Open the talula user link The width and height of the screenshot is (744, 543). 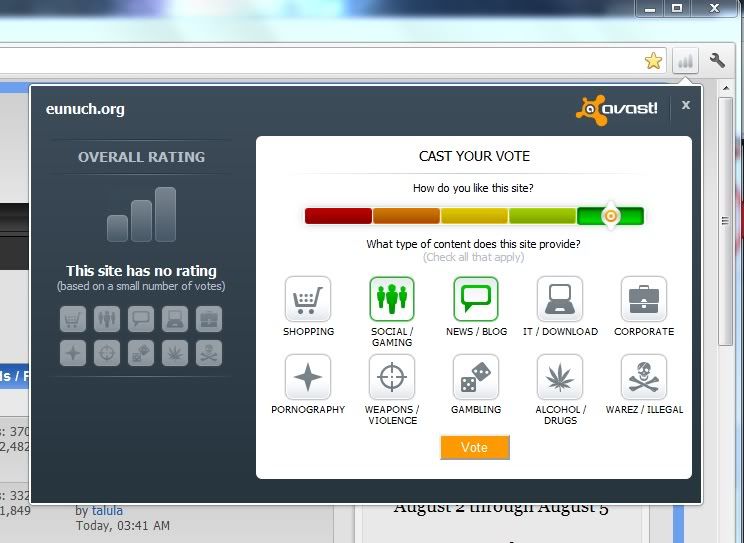click(107, 511)
